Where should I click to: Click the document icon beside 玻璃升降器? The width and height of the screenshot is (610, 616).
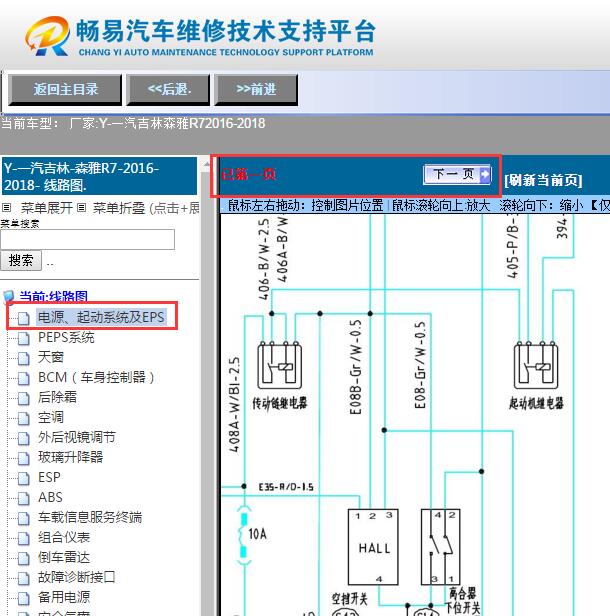[24, 458]
